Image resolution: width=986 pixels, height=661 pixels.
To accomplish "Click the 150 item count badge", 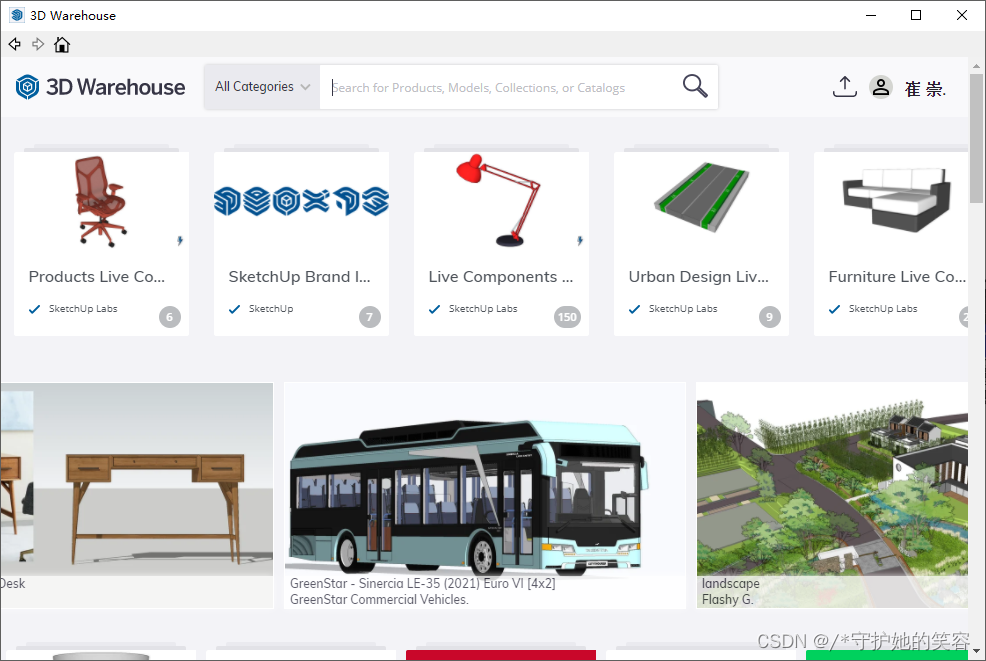I will tap(567, 317).
